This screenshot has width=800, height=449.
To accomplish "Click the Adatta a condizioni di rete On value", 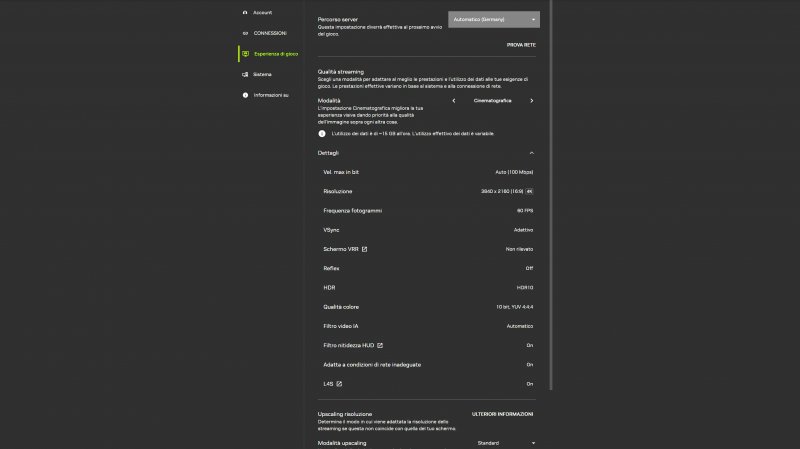I will (529, 364).
